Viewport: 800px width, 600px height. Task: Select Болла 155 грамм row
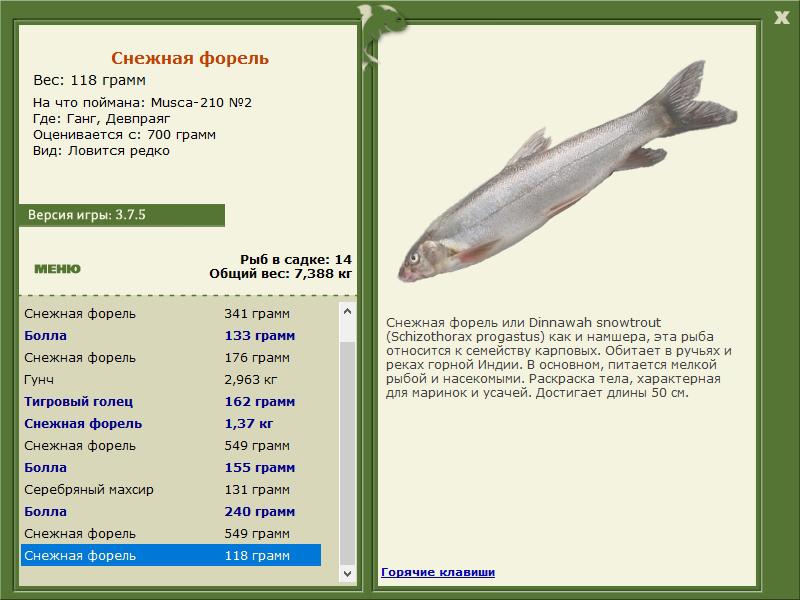pyautogui.click(x=171, y=467)
